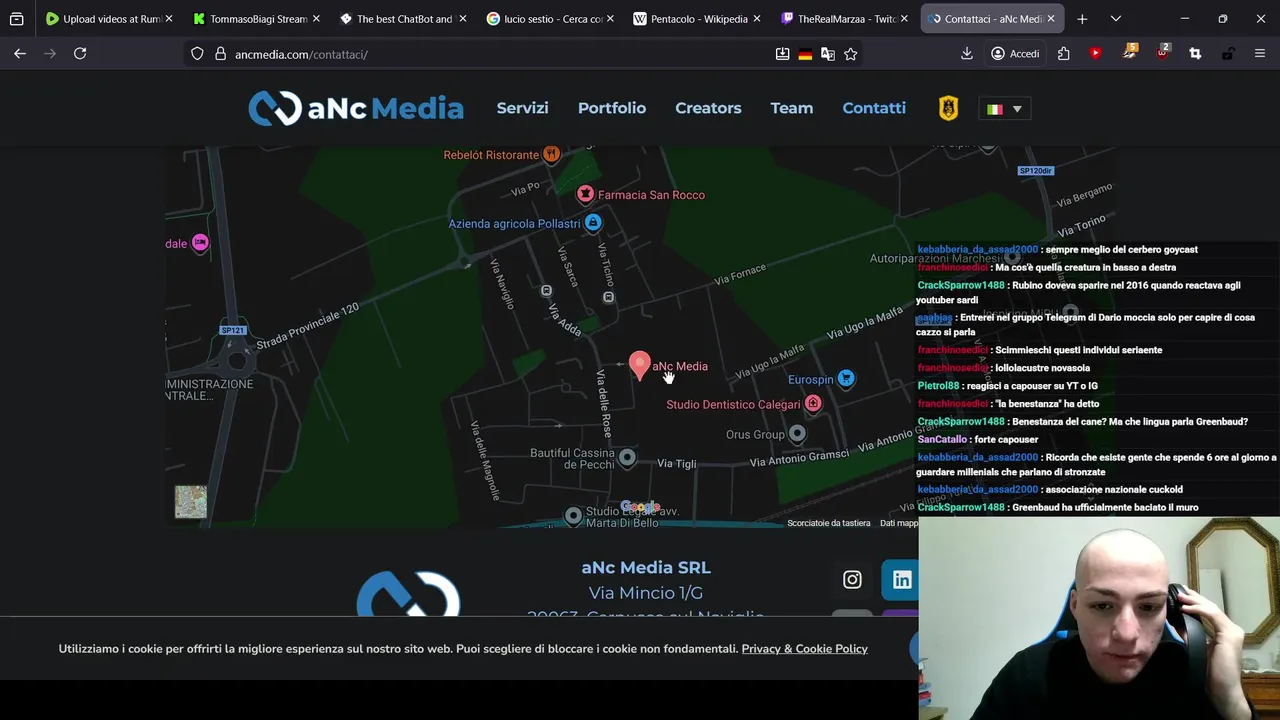Click the red play-button extension icon
The image size is (1280, 720).
(1096, 54)
